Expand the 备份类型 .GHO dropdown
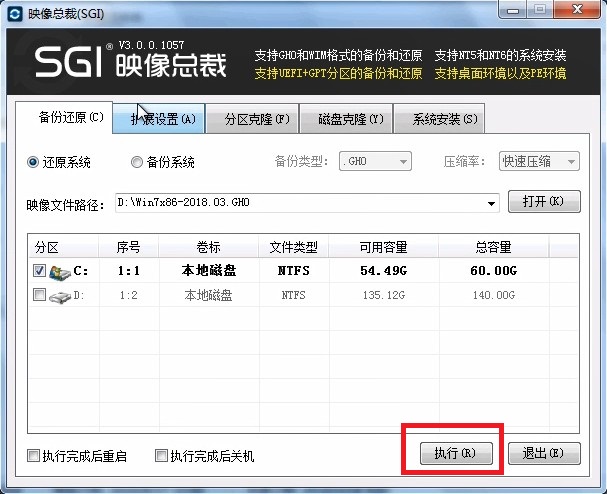The image size is (607, 494). (x=375, y=162)
